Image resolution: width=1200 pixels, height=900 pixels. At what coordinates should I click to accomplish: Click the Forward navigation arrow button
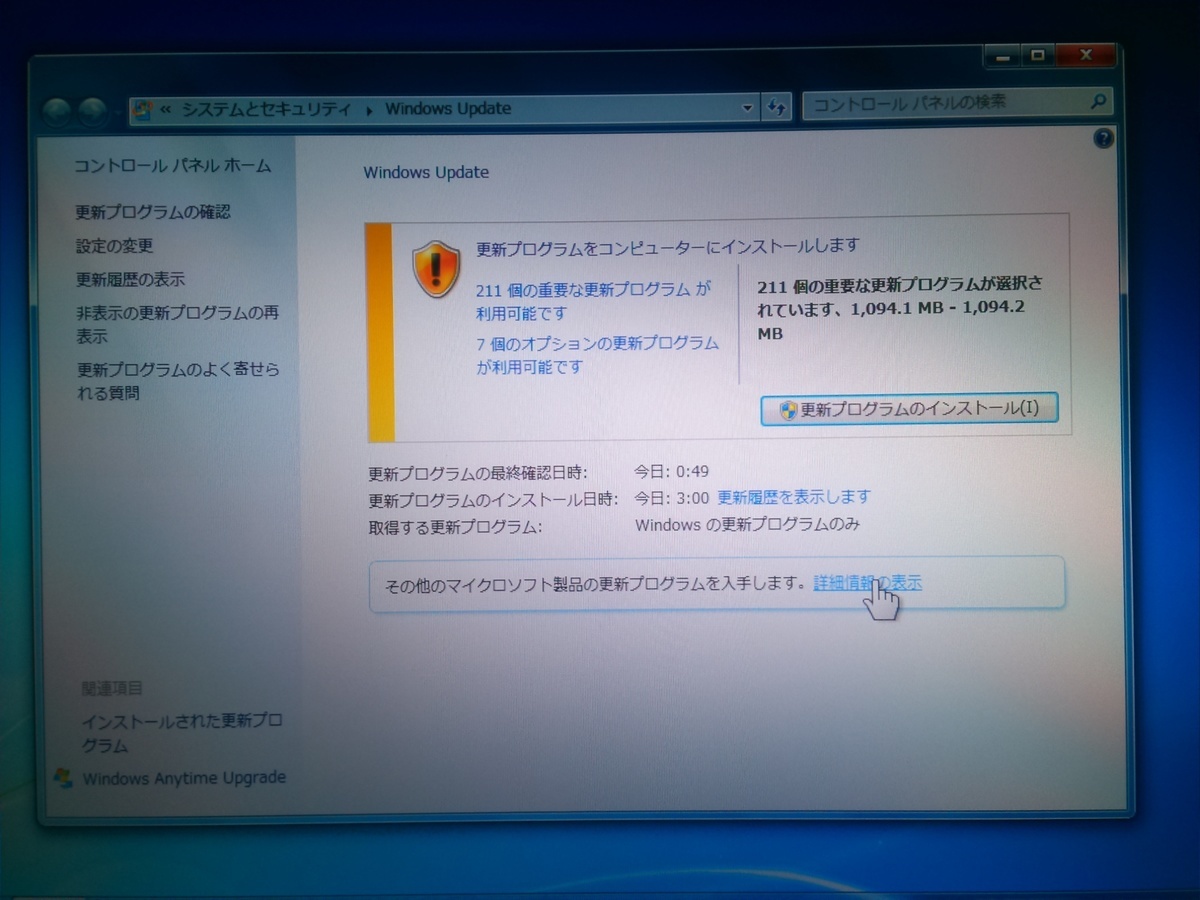click(92, 110)
